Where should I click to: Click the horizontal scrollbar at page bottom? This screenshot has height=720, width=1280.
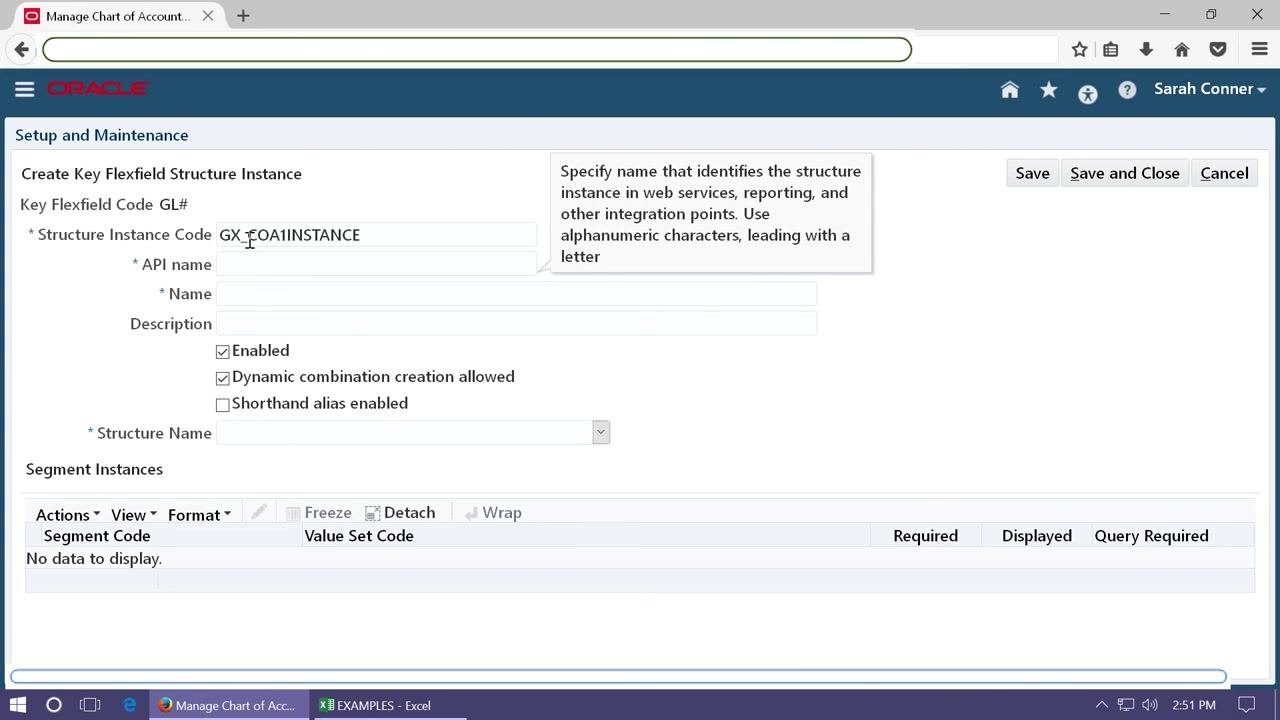[618, 677]
